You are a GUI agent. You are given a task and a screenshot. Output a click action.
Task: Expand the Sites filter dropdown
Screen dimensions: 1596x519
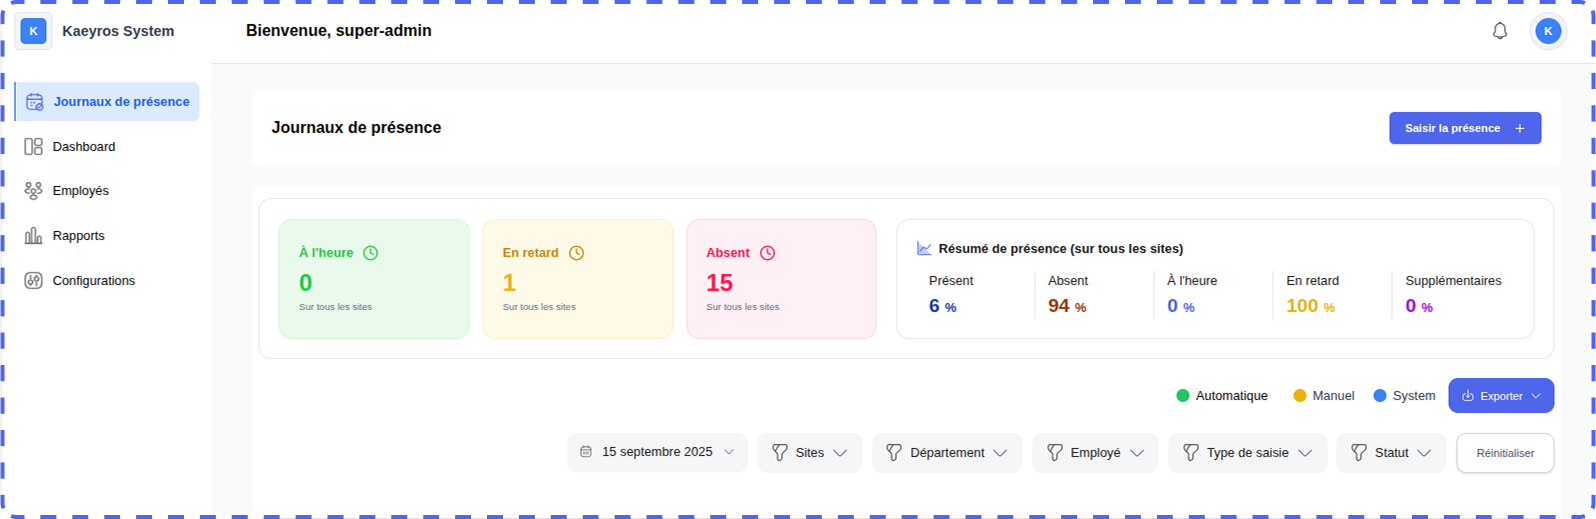click(809, 453)
